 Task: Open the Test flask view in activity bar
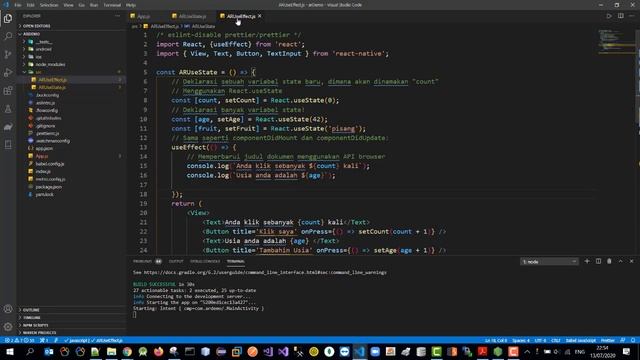pyautogui.click(x=8, y=109)
